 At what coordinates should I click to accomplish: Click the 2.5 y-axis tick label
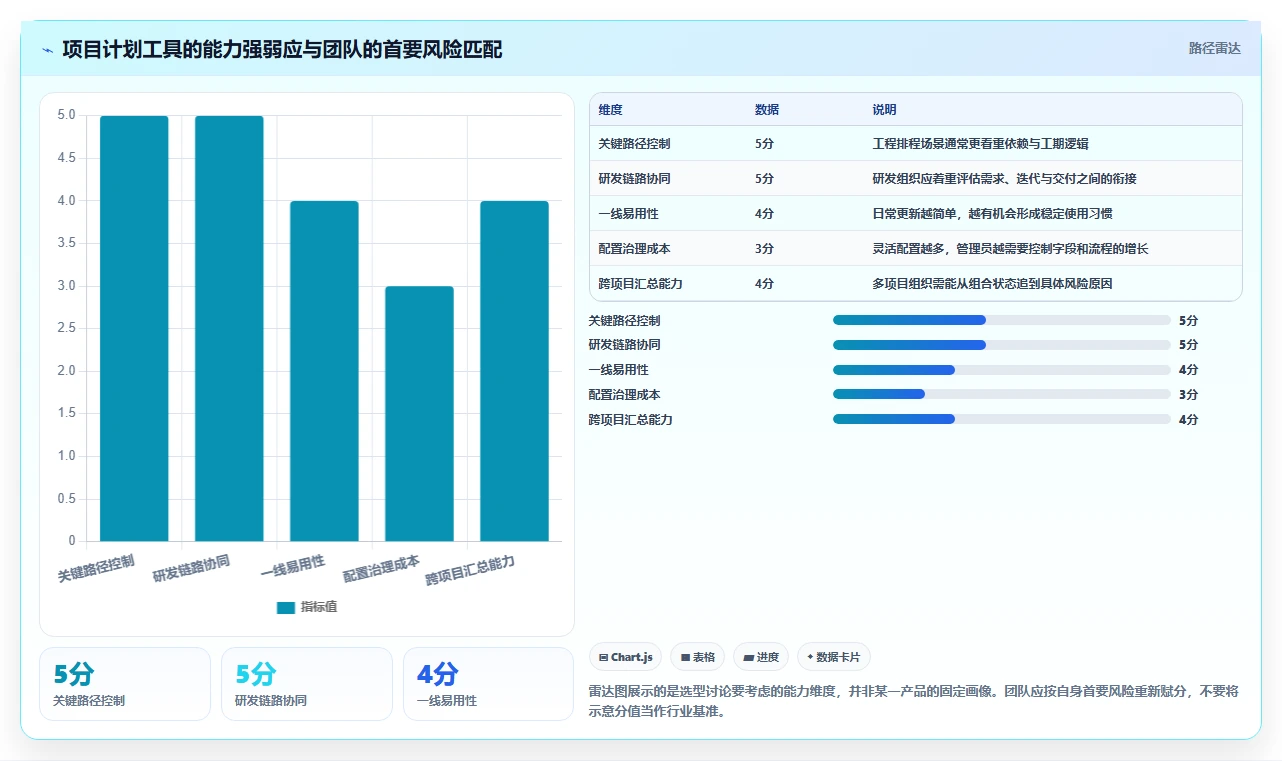[x=66, y=328]
